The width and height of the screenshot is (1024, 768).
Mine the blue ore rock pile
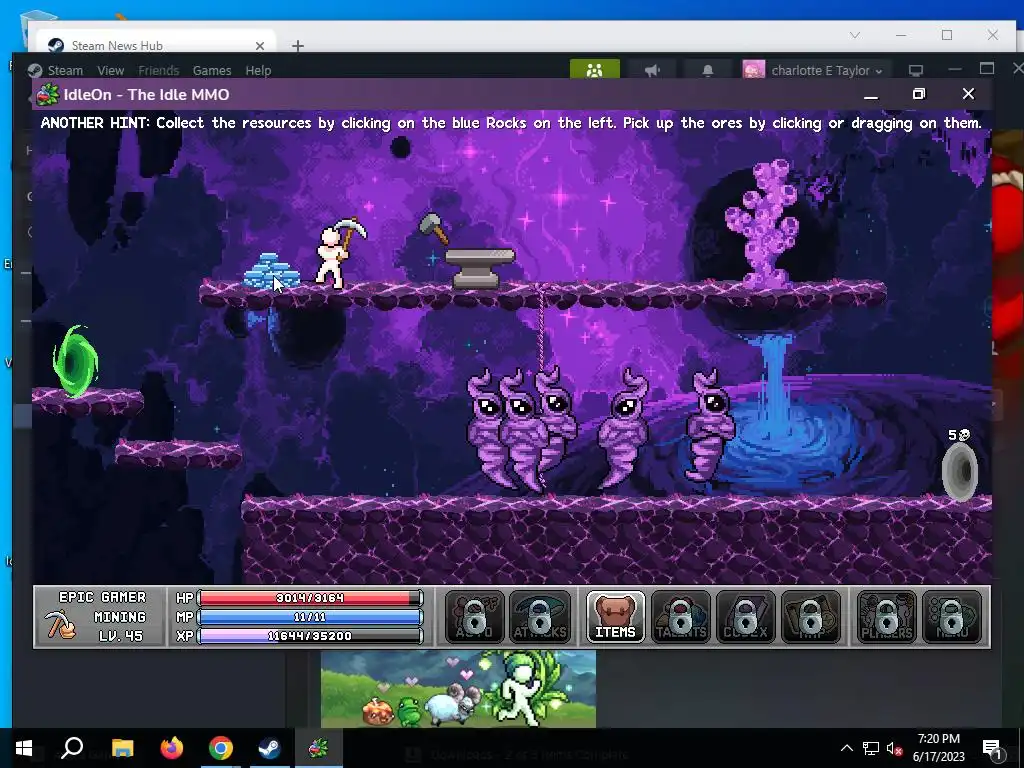click(x=271, y=271)
